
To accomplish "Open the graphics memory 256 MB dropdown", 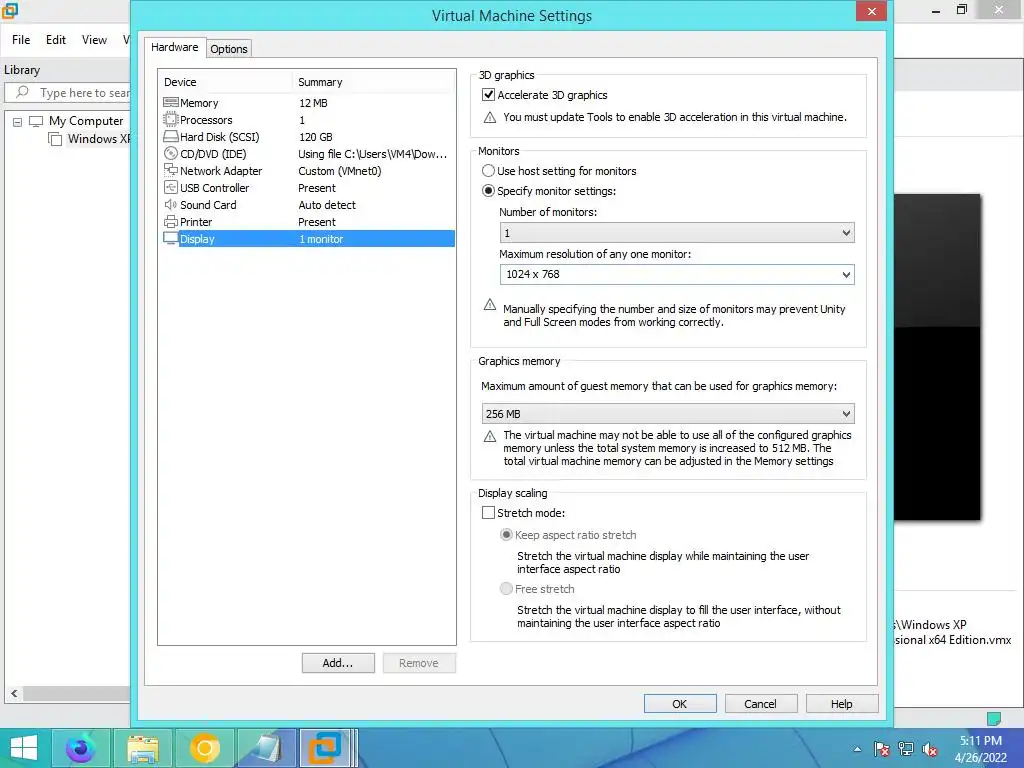I will [x=667, y=413].
